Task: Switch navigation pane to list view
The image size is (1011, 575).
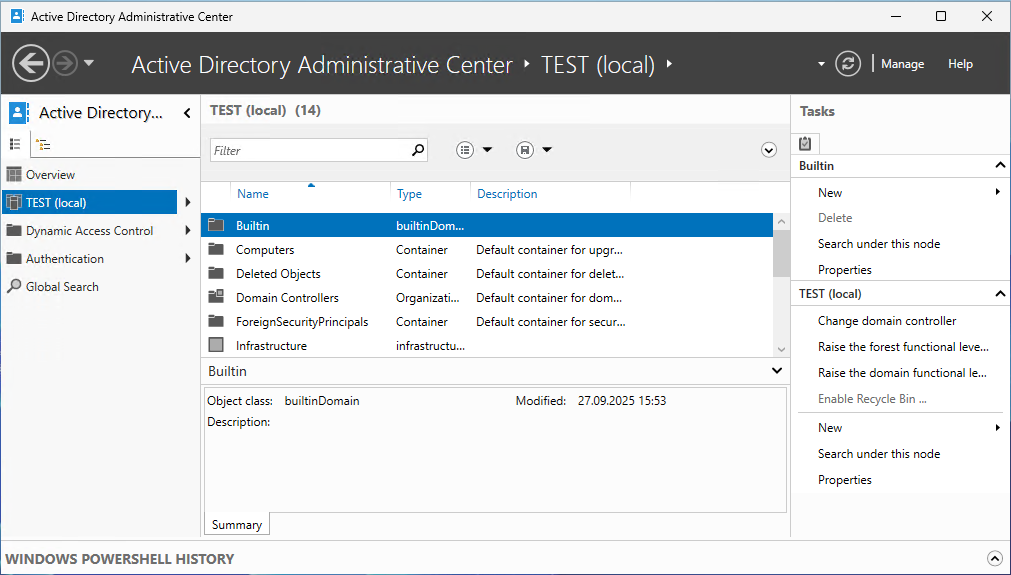Action: [15, 144]
